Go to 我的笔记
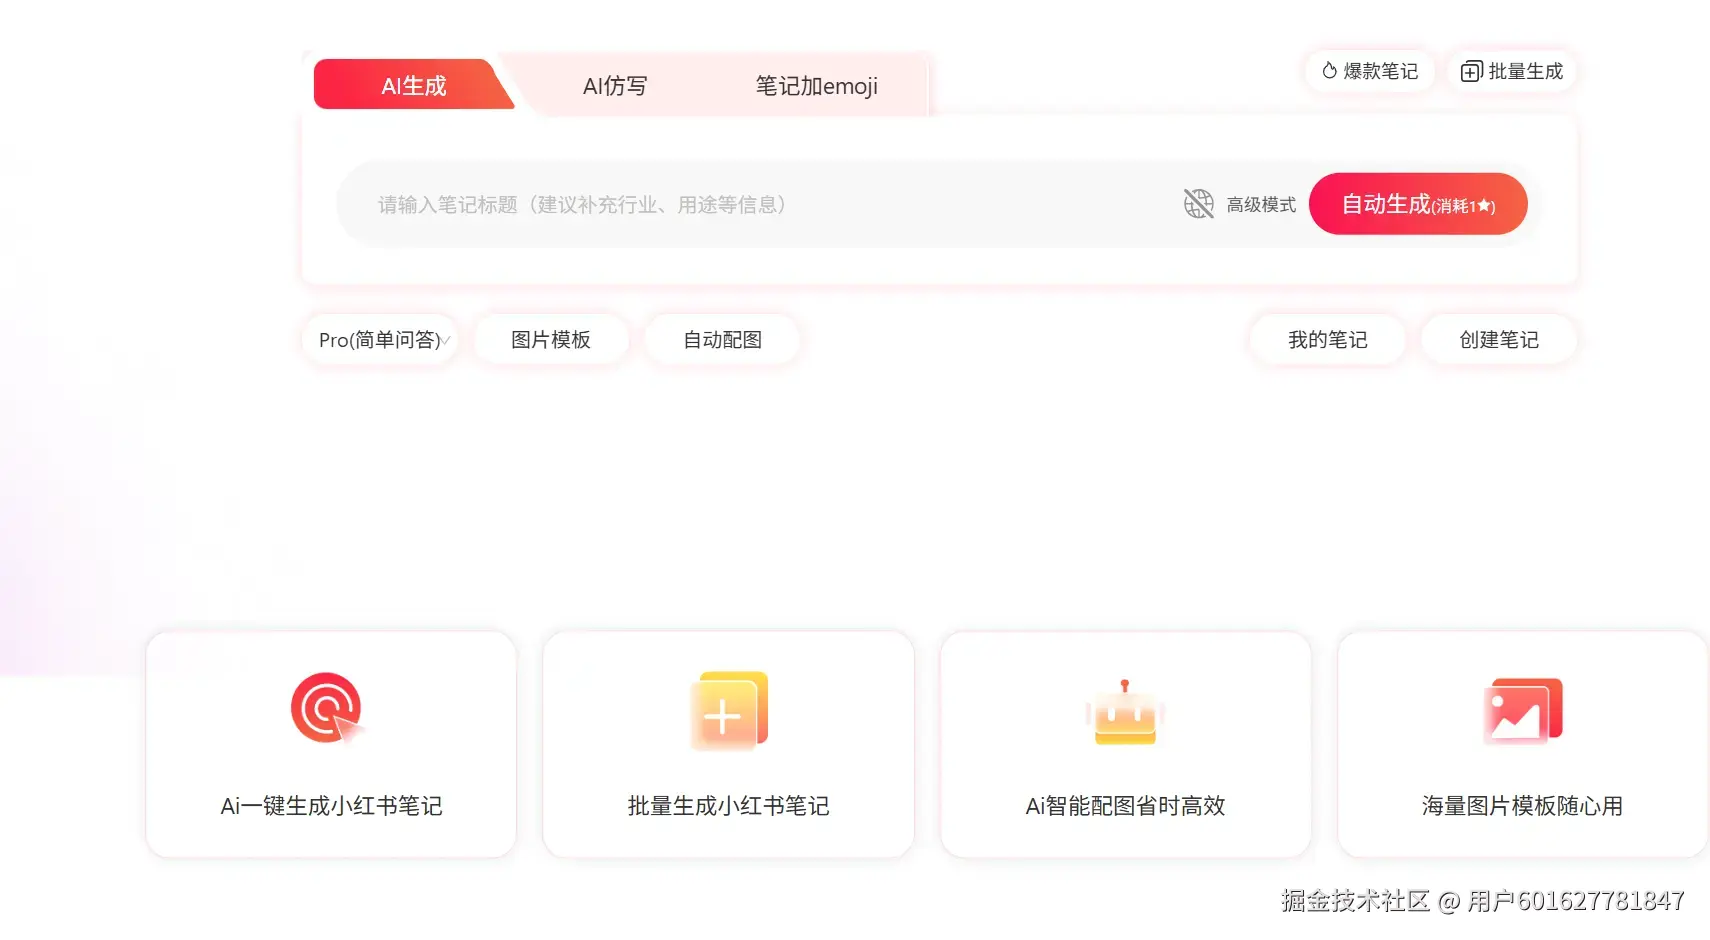 (1328, 340)
